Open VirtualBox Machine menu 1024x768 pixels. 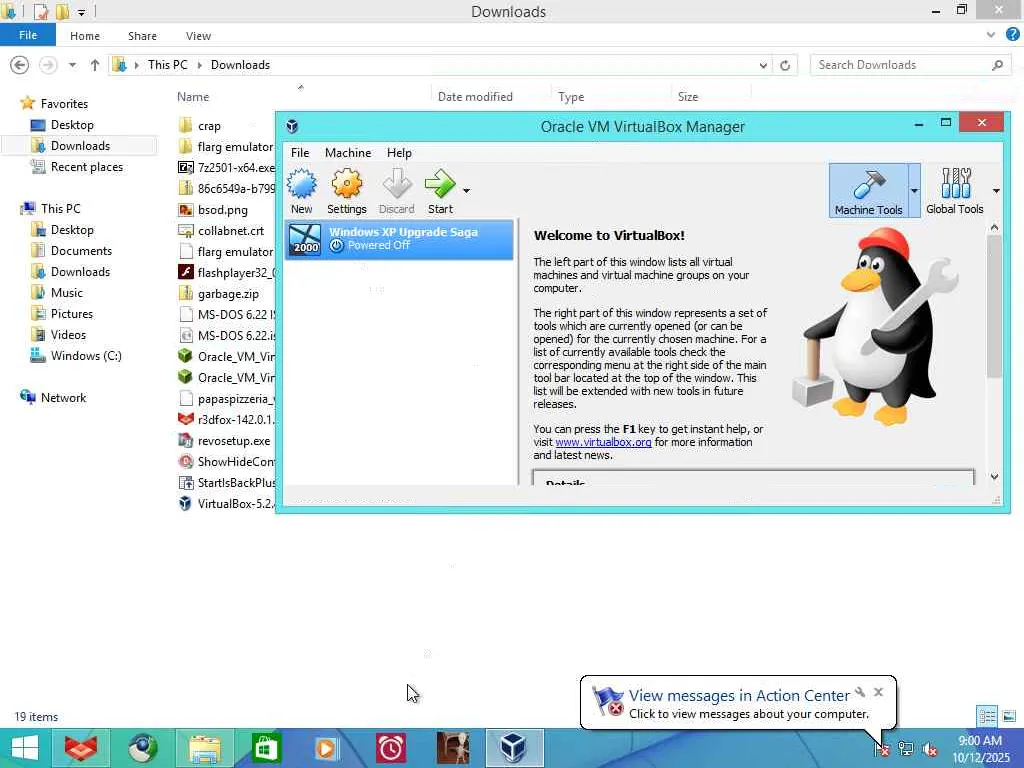click(x=348, y=153)
